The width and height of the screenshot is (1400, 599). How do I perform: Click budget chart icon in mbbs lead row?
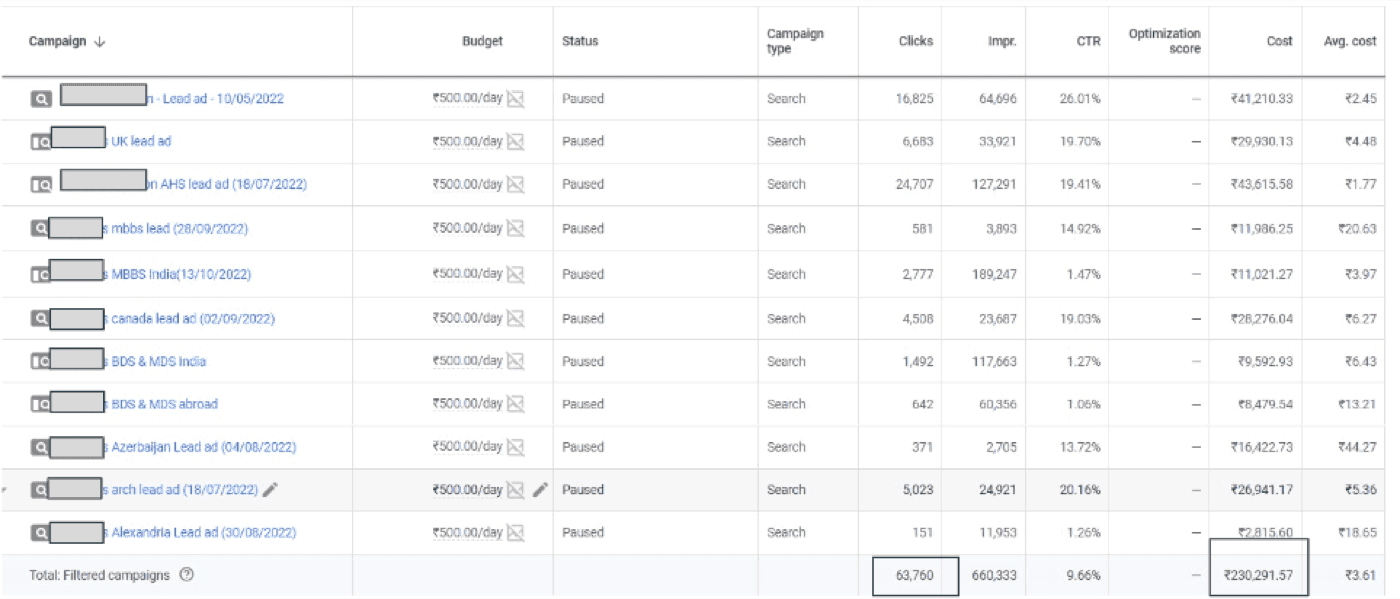pos(515,228)
